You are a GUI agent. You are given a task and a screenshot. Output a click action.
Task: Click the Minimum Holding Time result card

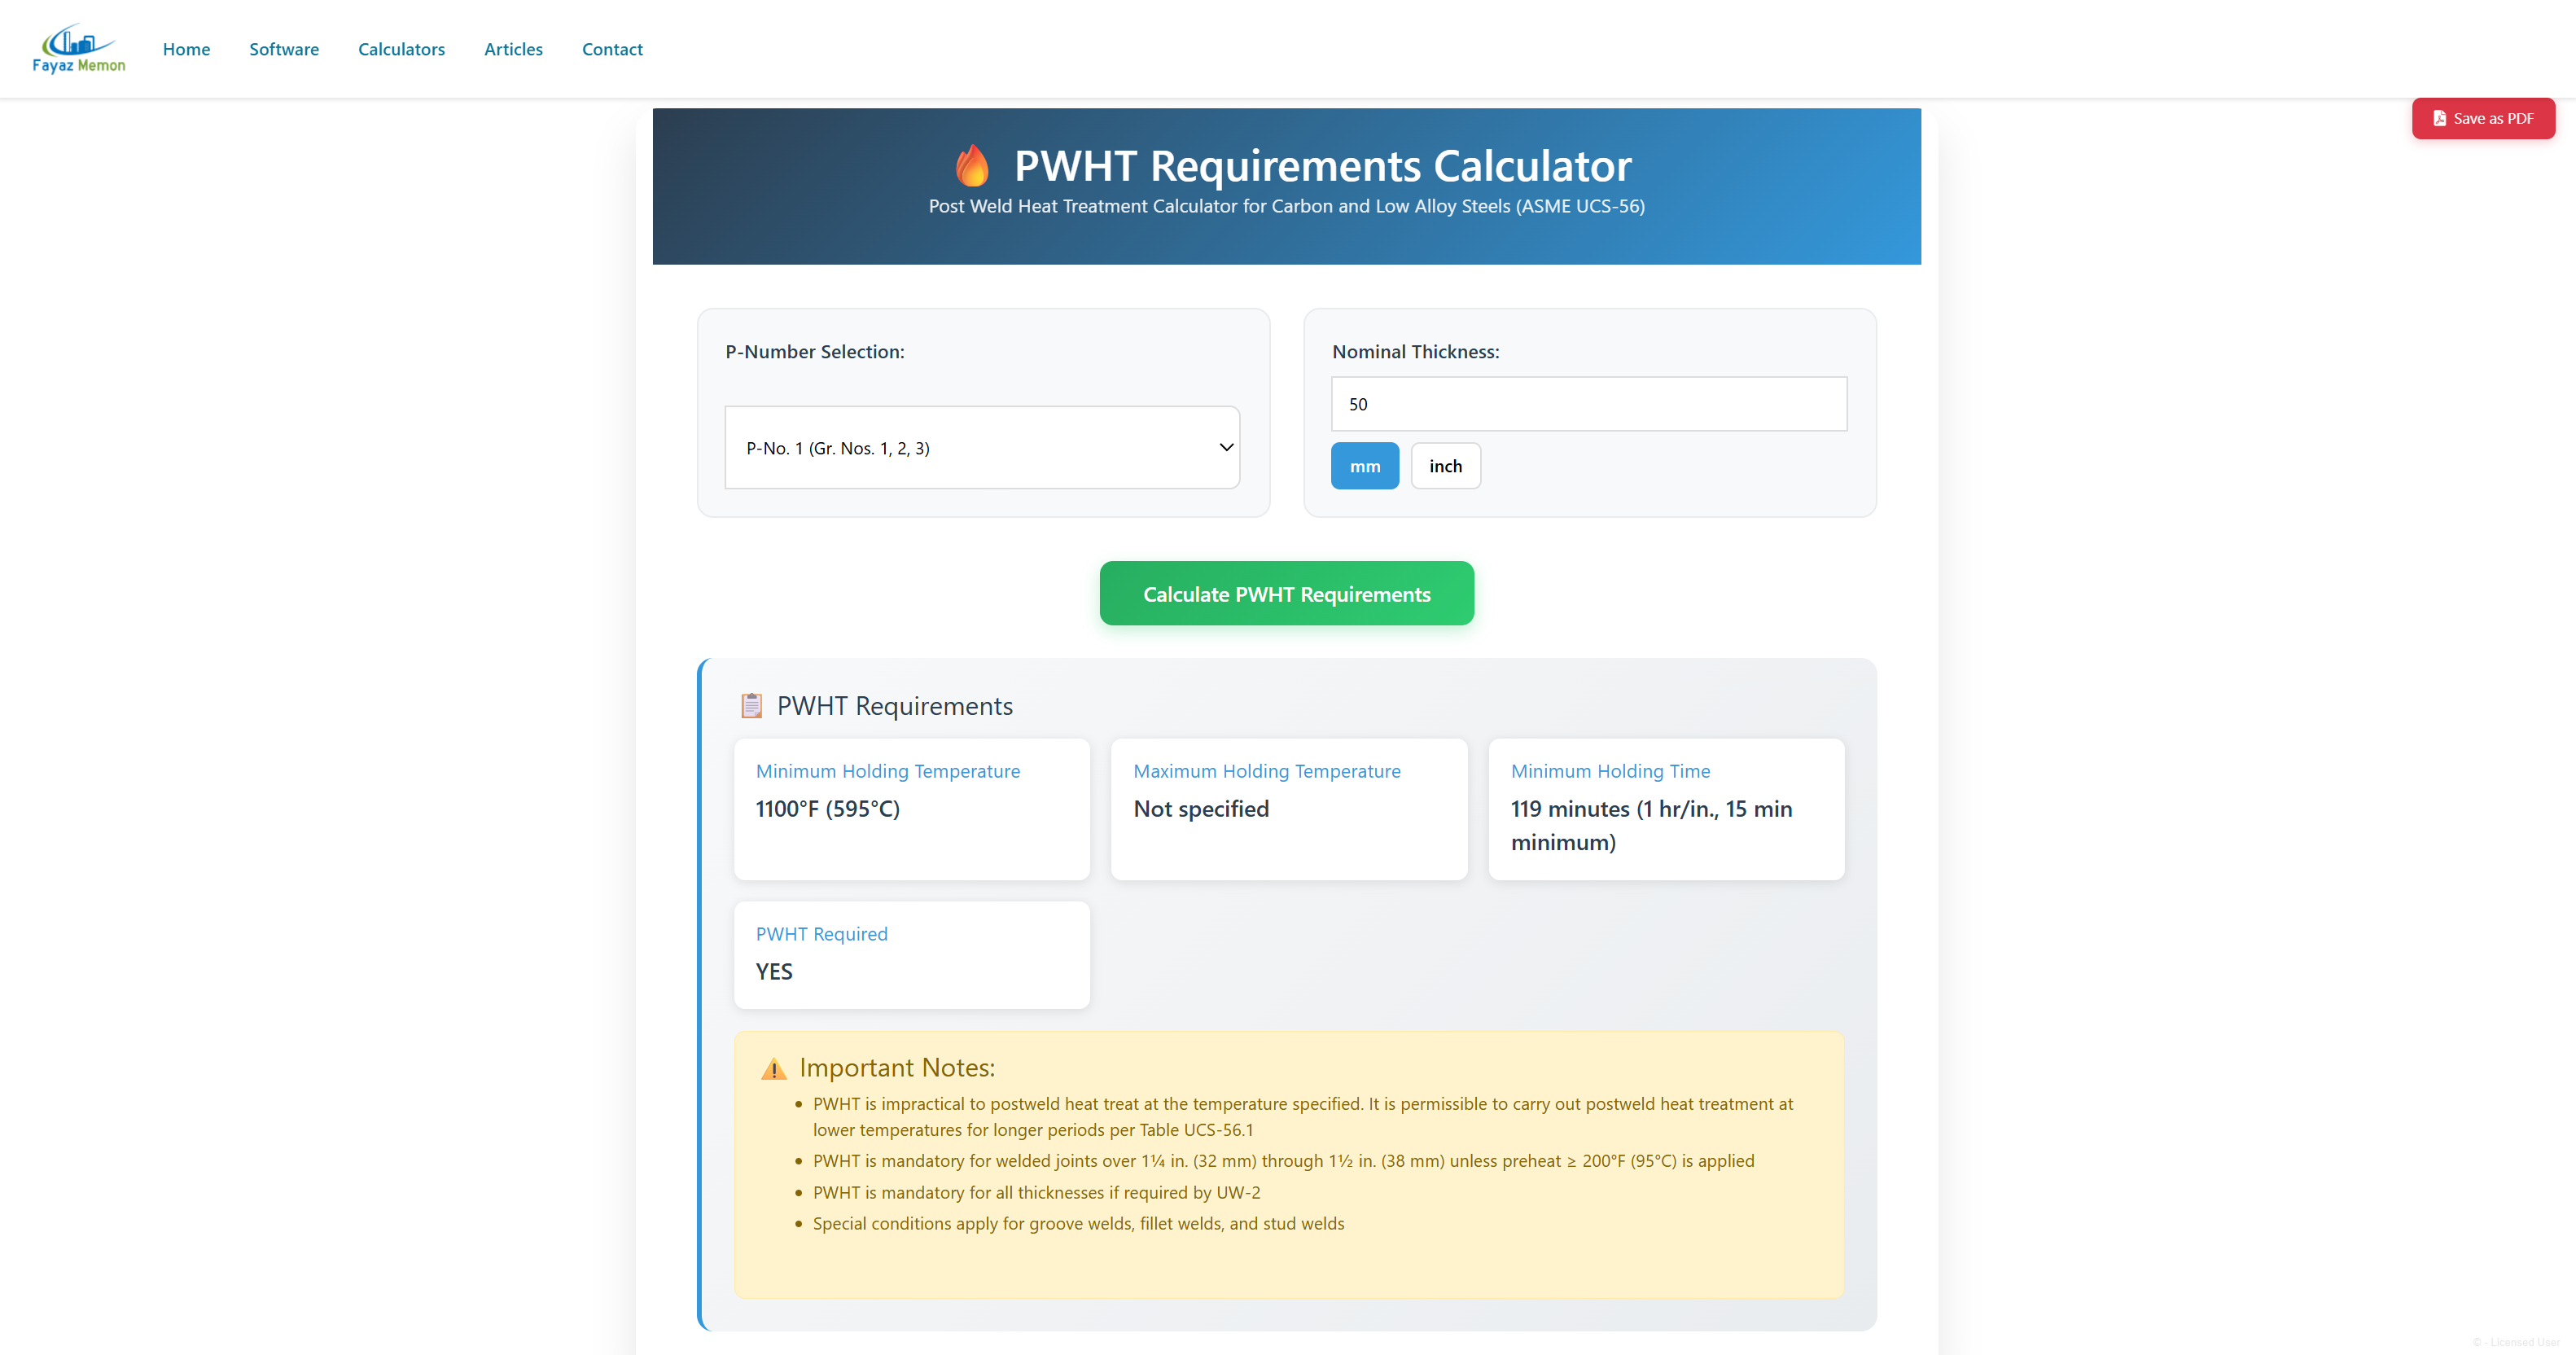pyautogui.click(x=1665, y=809)
